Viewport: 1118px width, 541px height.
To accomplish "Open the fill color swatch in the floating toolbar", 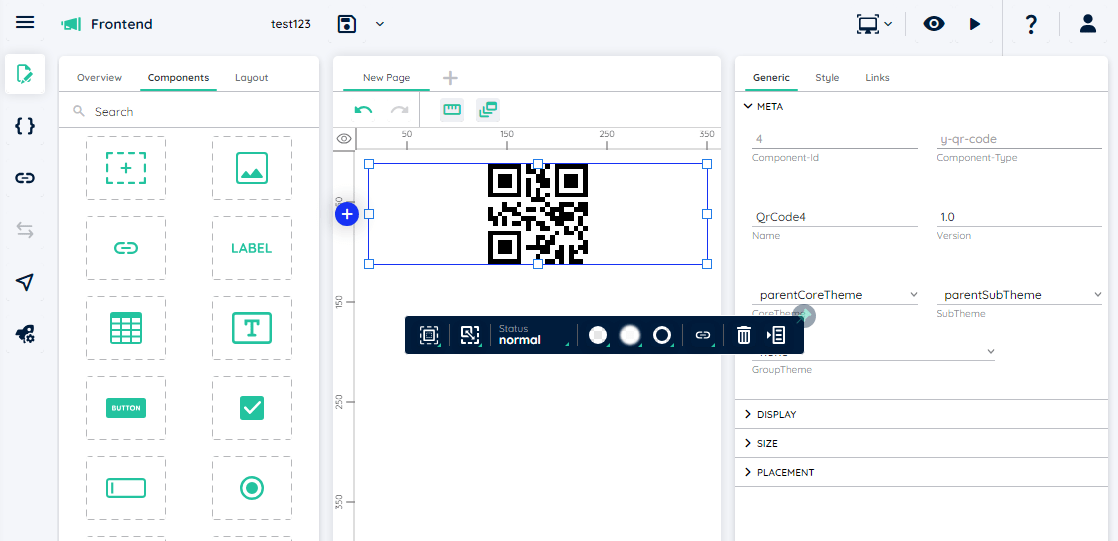I will pyautogui.click(x=598, y=335).
